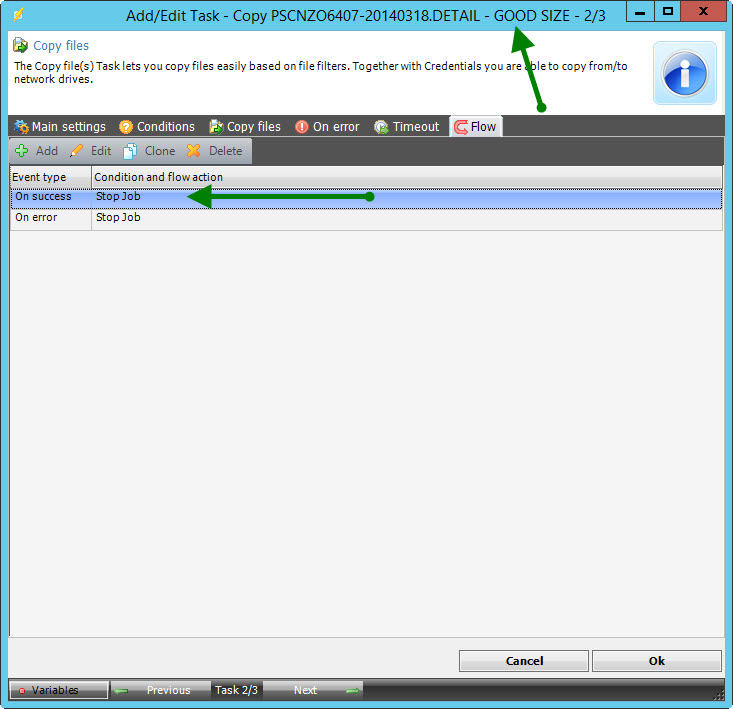Confirm with the Ok button
The height and width of the screenshot is (709, 733).
[656, 661]
